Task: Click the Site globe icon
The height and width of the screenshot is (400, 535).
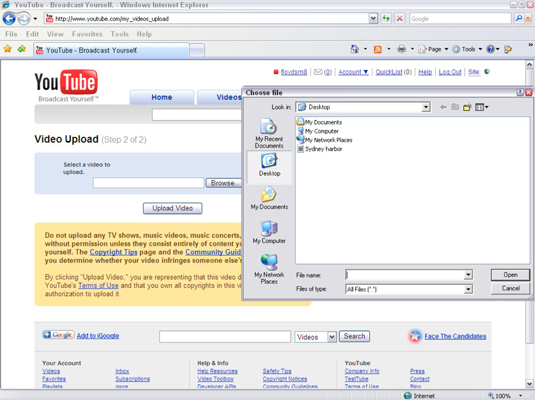Action: [x=487, y=72]
